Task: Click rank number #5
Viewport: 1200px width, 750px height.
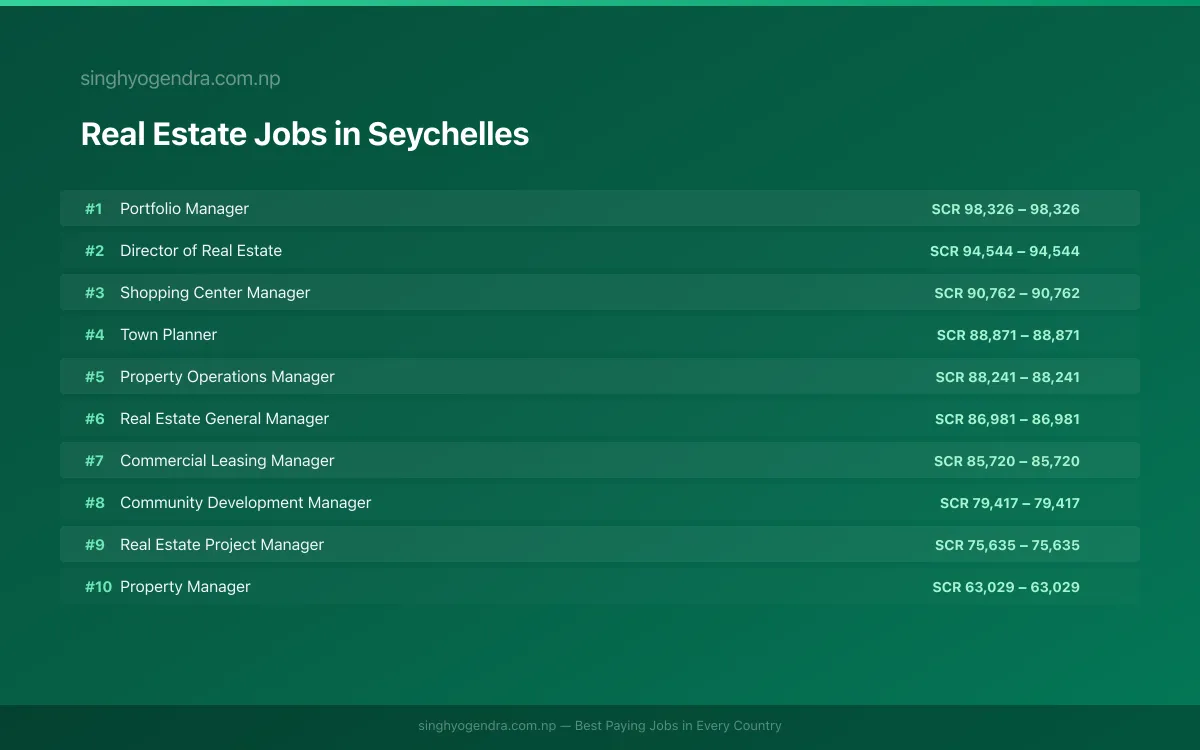Action: 94,377
